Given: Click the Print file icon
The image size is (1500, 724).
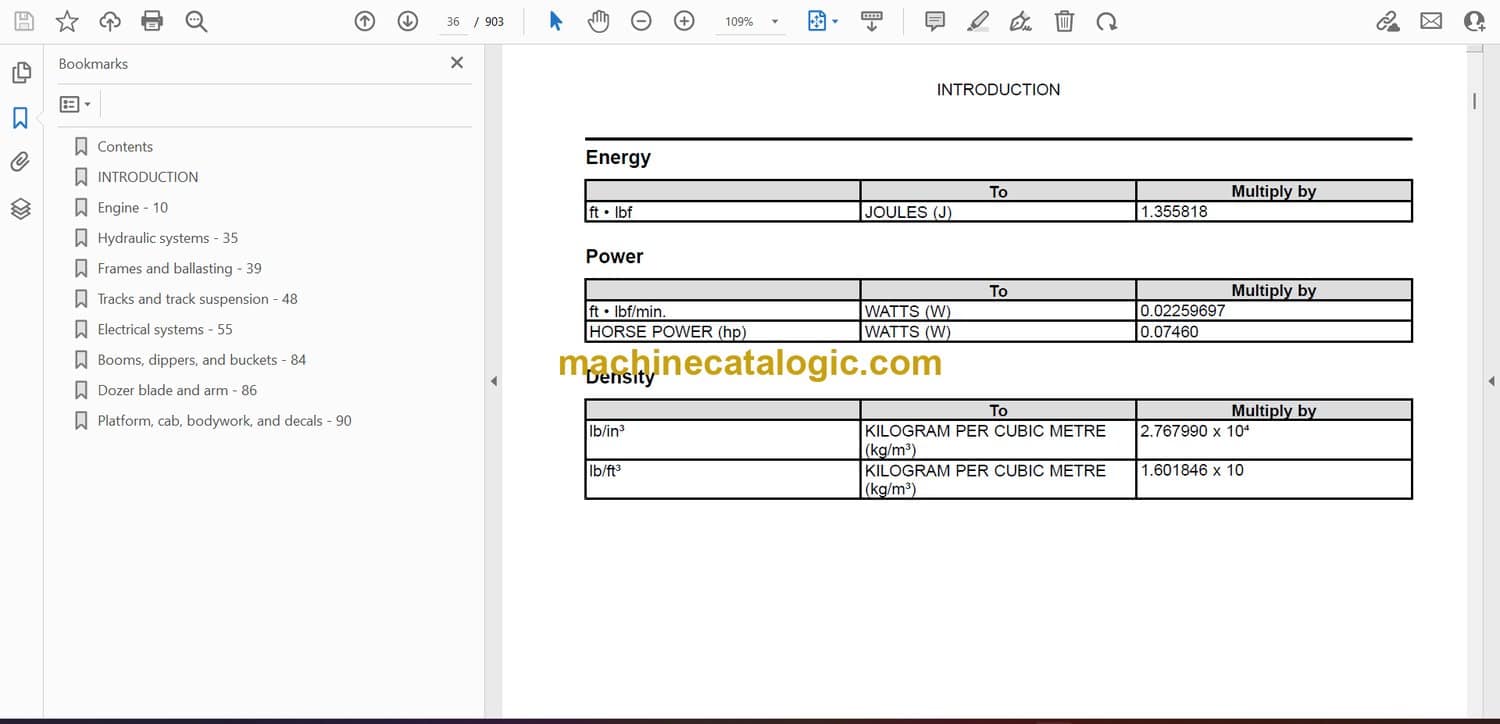Looking at the screenshot, I should [152, 21].
